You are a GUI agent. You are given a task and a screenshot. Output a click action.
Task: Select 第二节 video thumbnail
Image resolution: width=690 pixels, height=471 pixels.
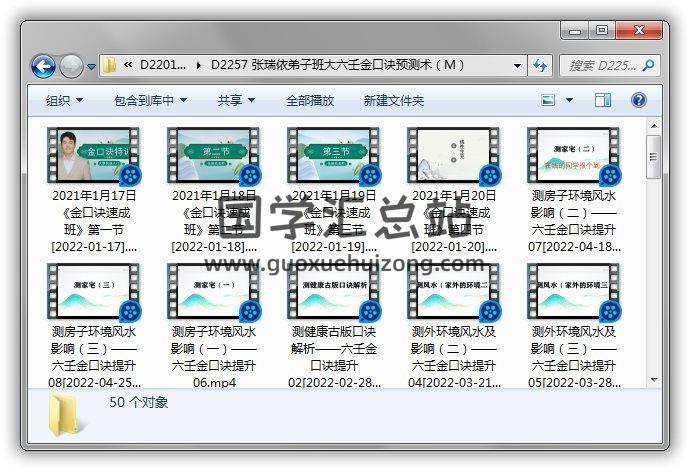pyautogui.click(x=213, y=155)
